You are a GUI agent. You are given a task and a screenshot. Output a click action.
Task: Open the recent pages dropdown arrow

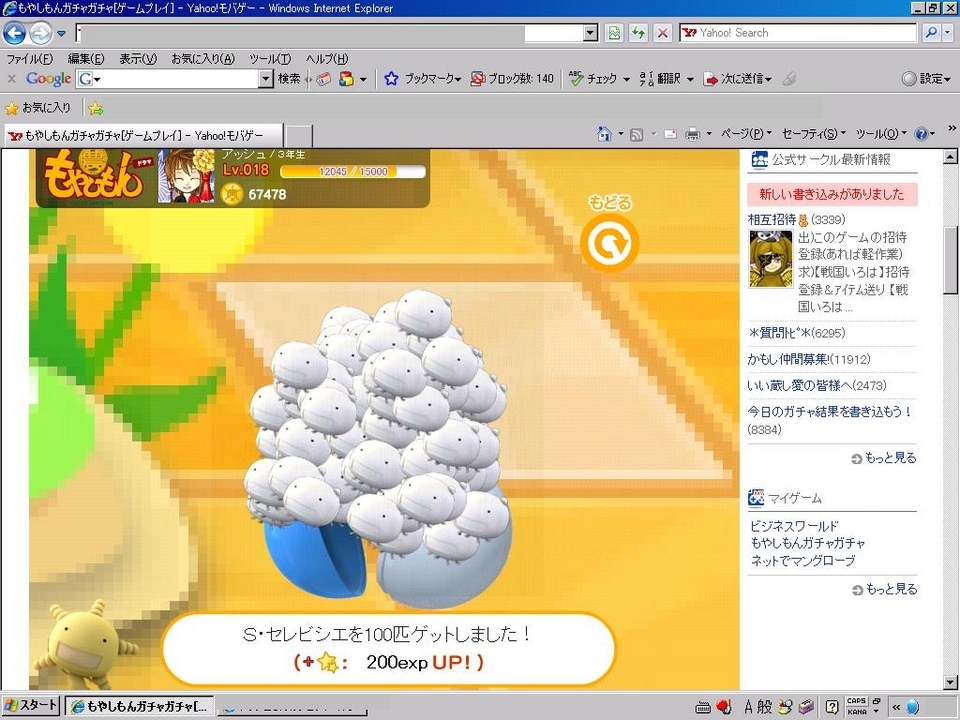[61, 34]
